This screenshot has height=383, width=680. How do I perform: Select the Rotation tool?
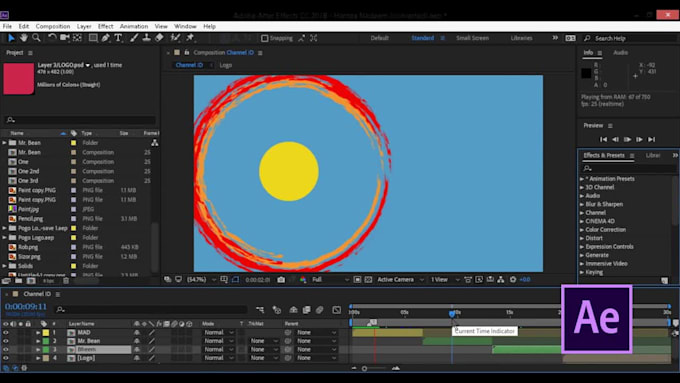pyautogui.click(x=52, y=38)
